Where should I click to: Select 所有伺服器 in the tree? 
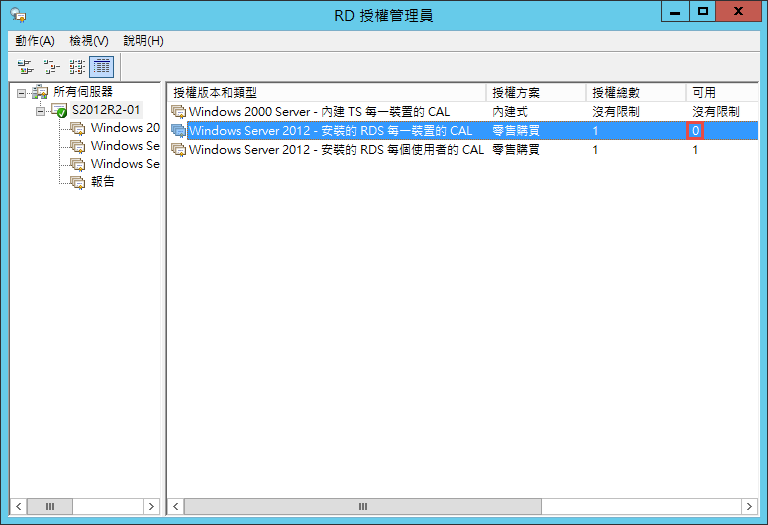pos(83,92)
